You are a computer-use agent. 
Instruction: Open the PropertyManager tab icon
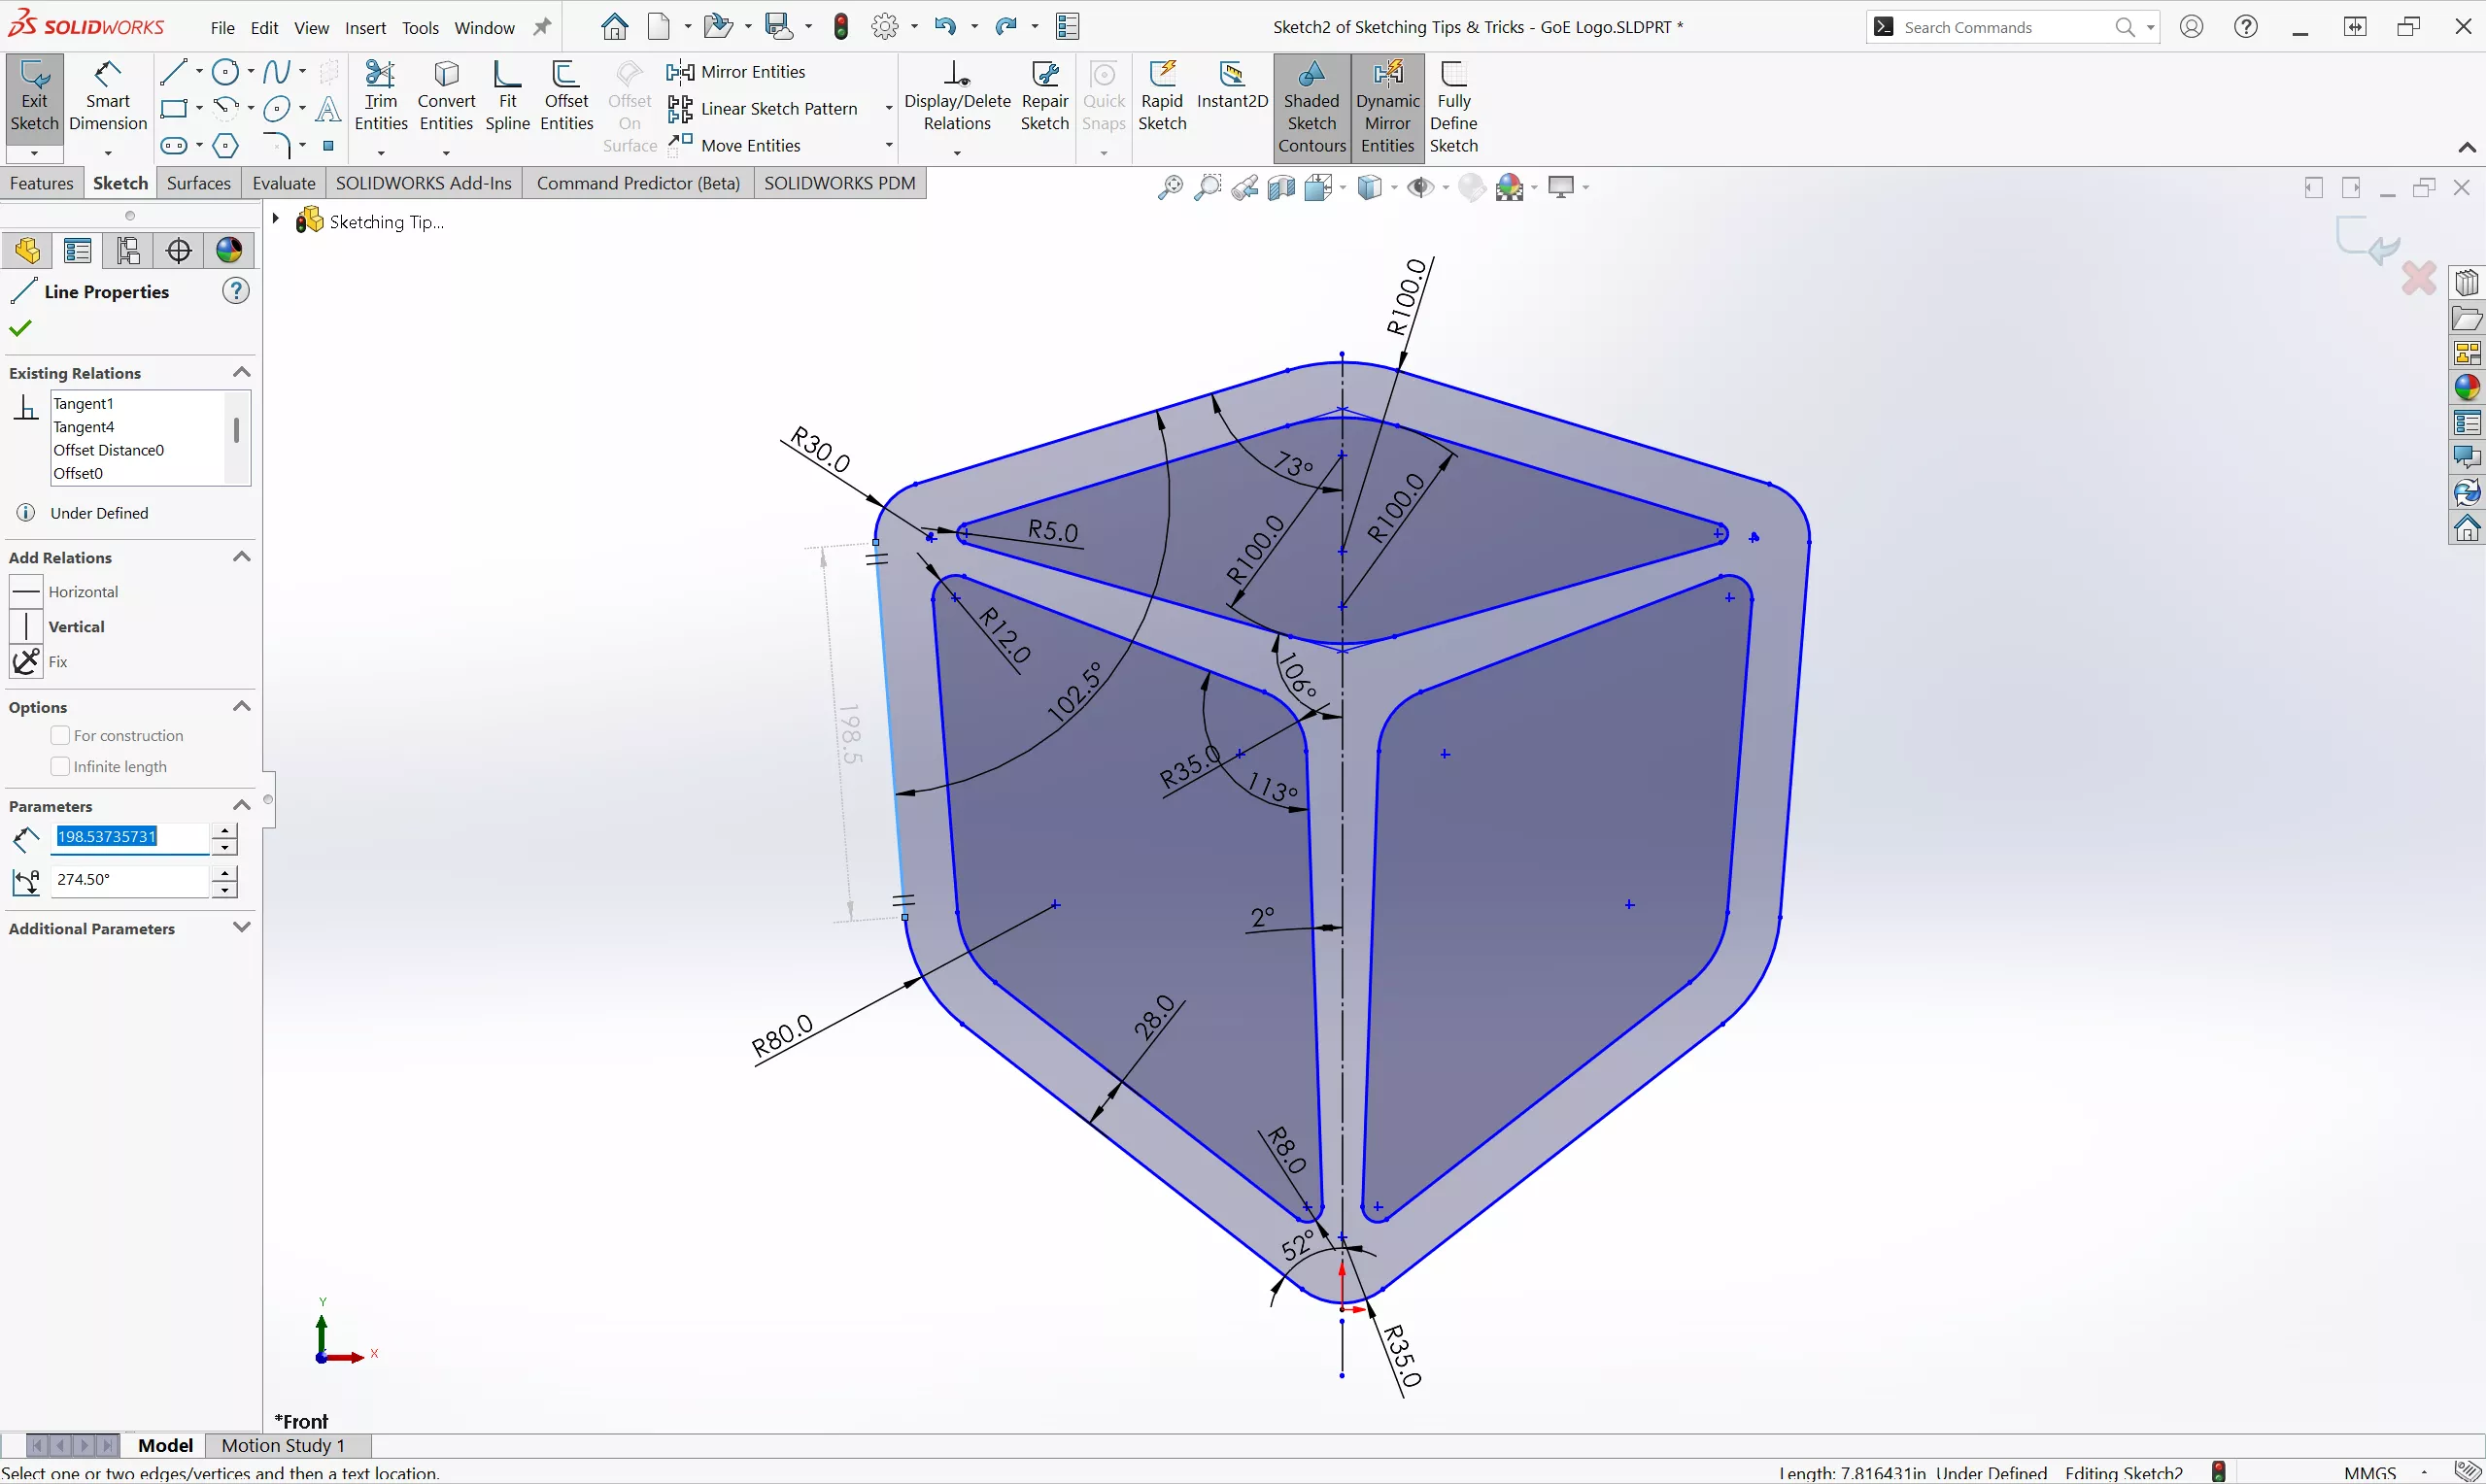(x=77, y=250)
